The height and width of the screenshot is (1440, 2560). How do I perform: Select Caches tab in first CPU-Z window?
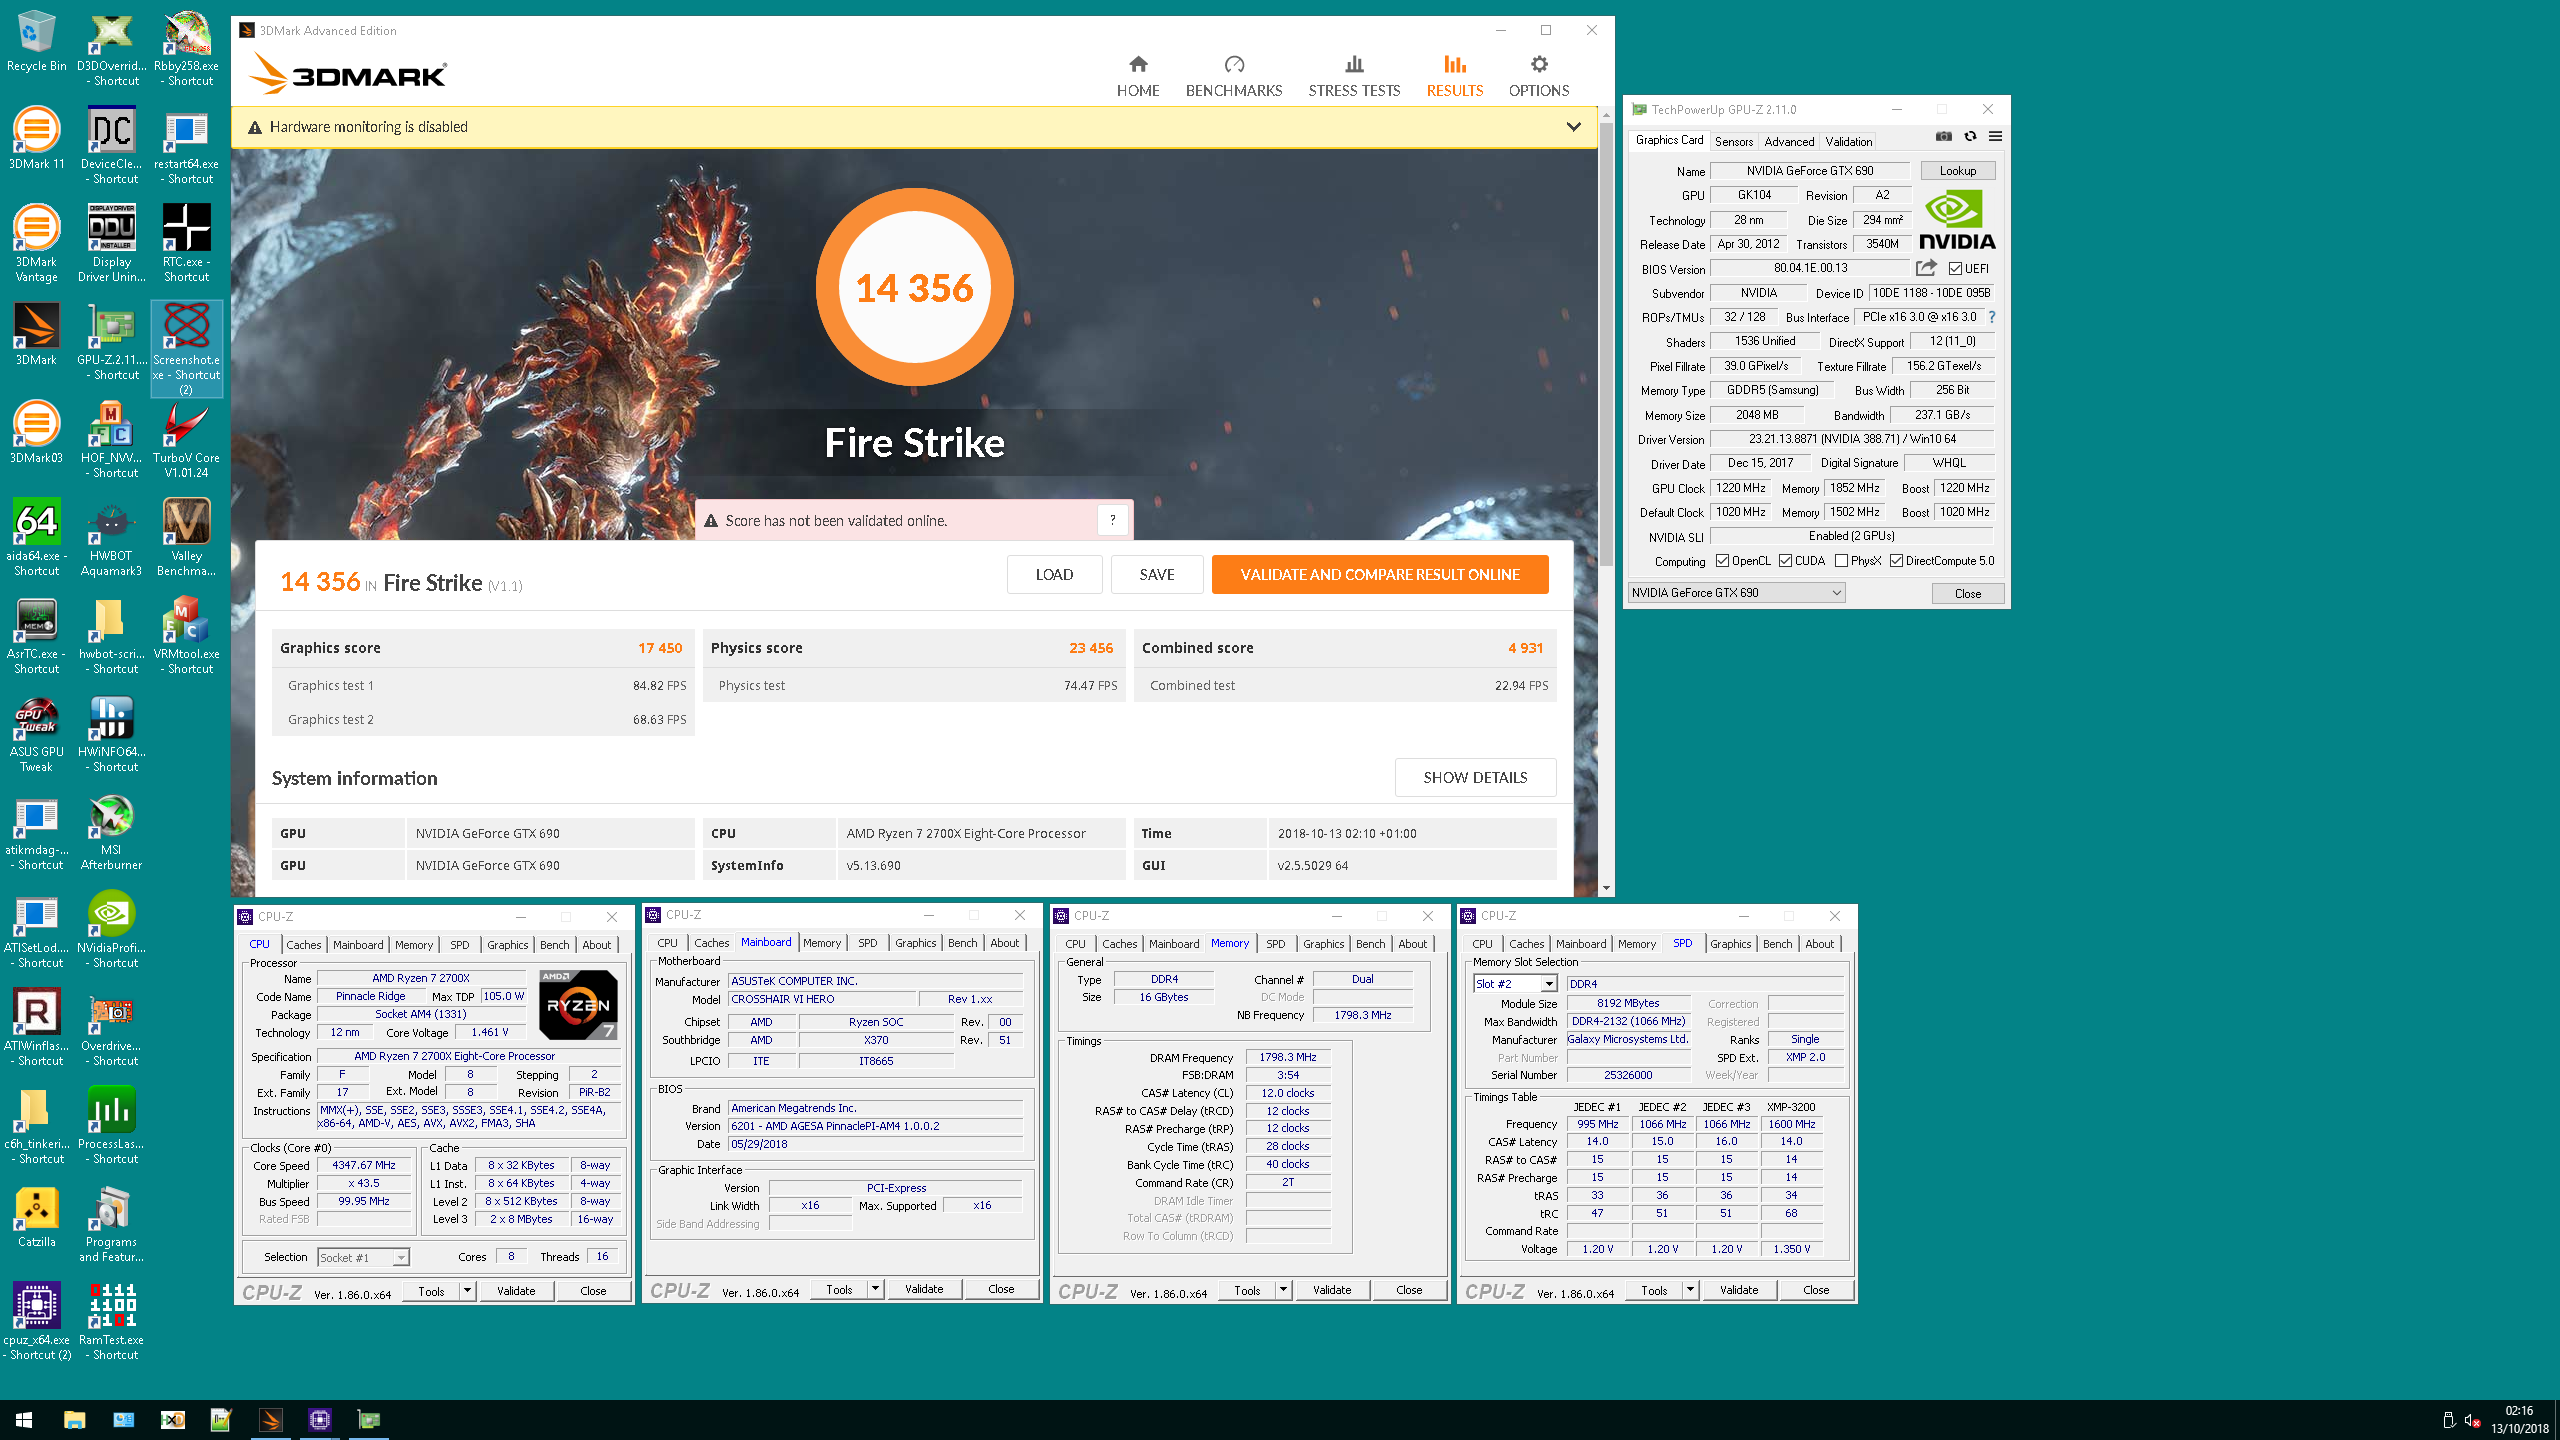click(304, 944)
